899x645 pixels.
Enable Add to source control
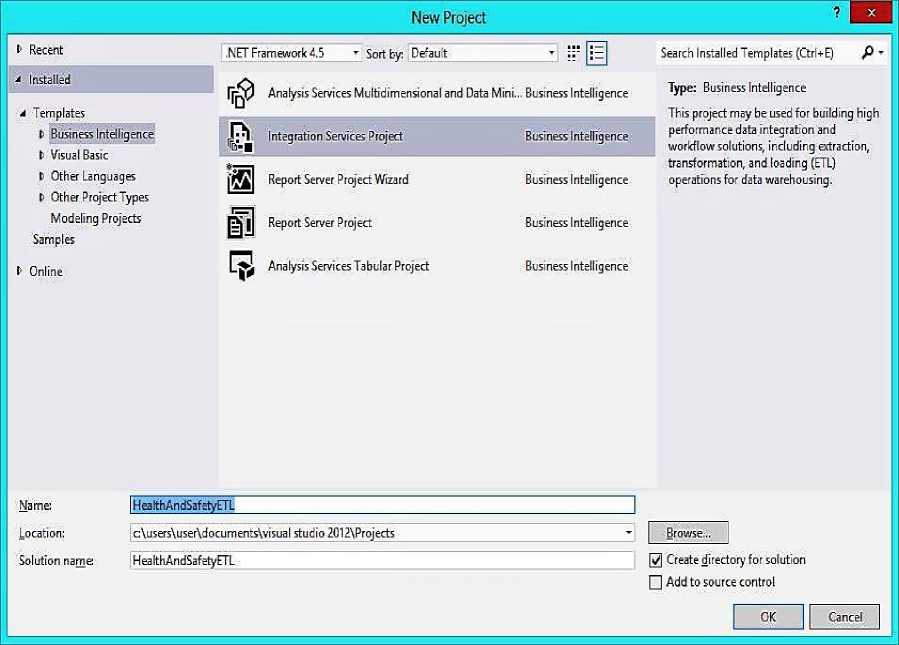click(655, 583)
